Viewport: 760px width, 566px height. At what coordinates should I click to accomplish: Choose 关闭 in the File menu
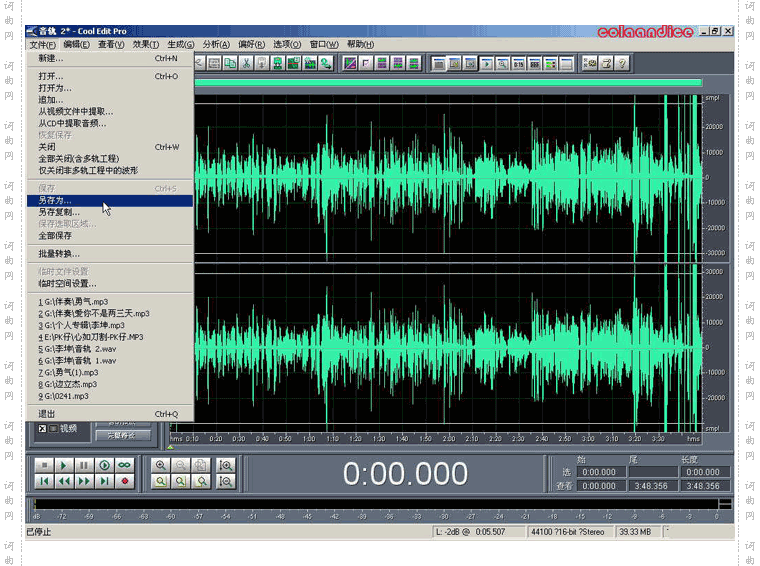(x=110, y=147)
